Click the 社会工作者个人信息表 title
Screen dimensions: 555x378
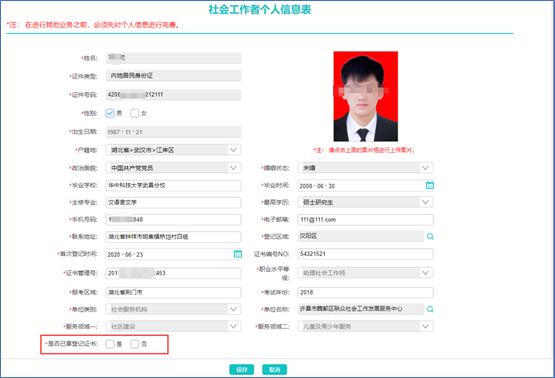pos(260,10)
